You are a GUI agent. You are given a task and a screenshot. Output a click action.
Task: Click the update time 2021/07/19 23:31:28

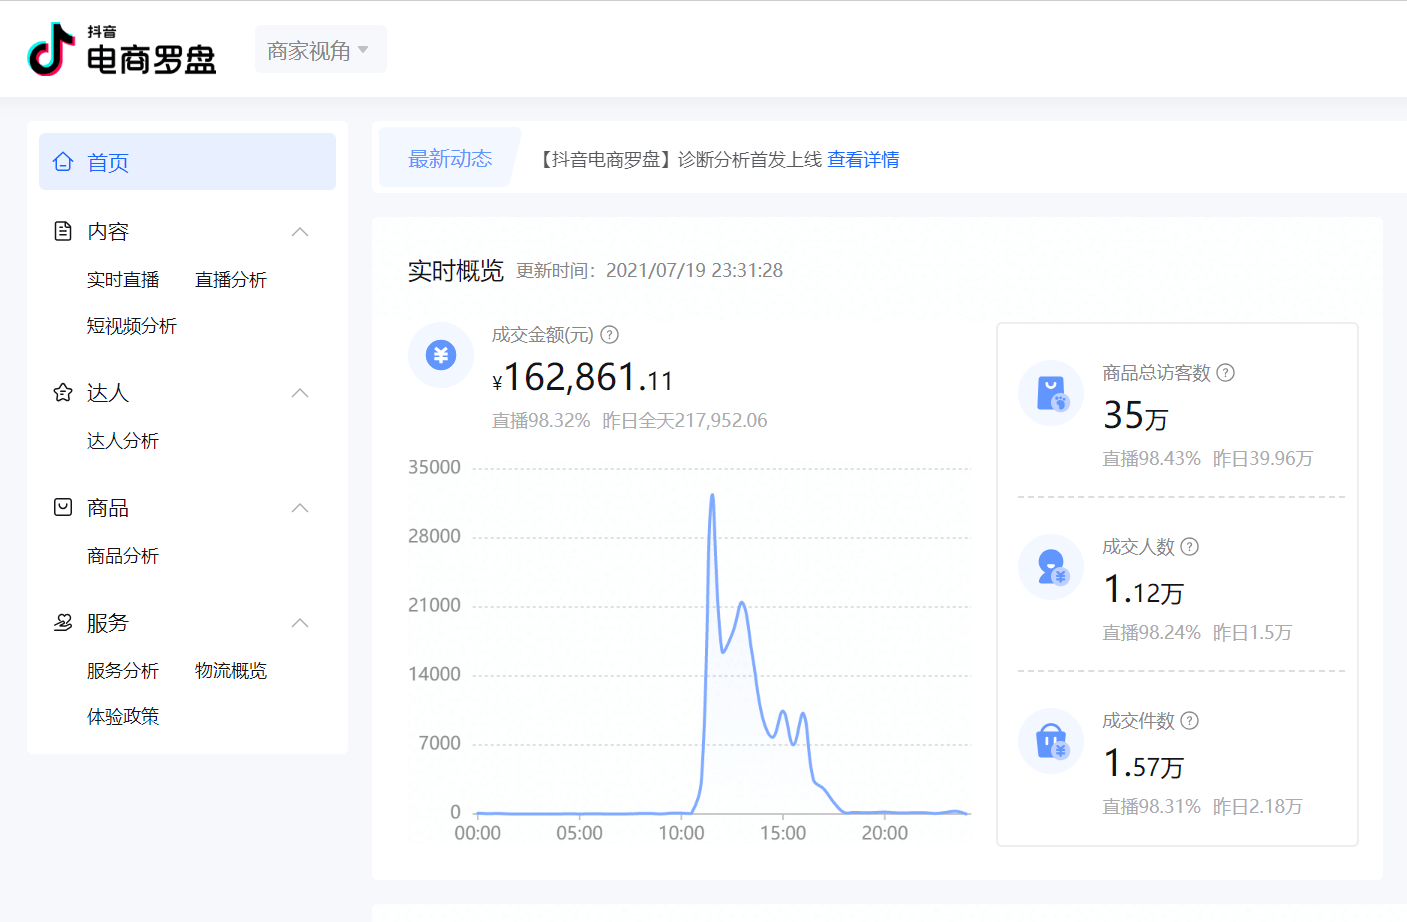(x=694, y=271)
